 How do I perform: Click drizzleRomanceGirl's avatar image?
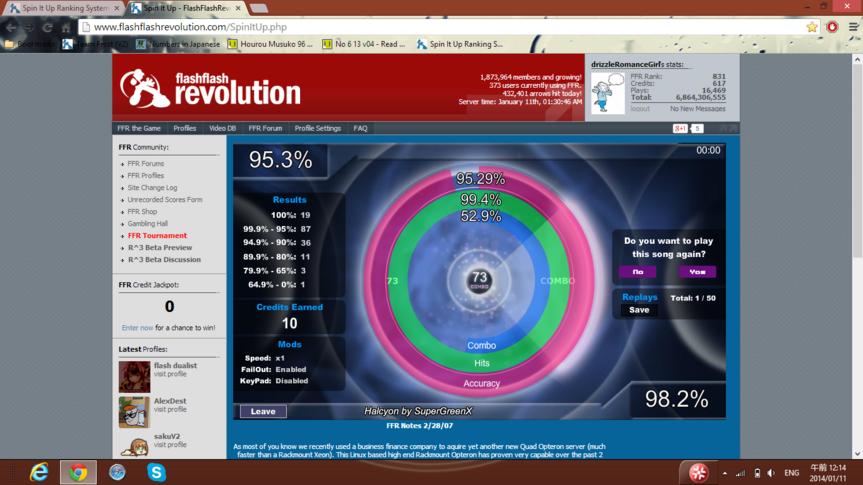point(608,92)
